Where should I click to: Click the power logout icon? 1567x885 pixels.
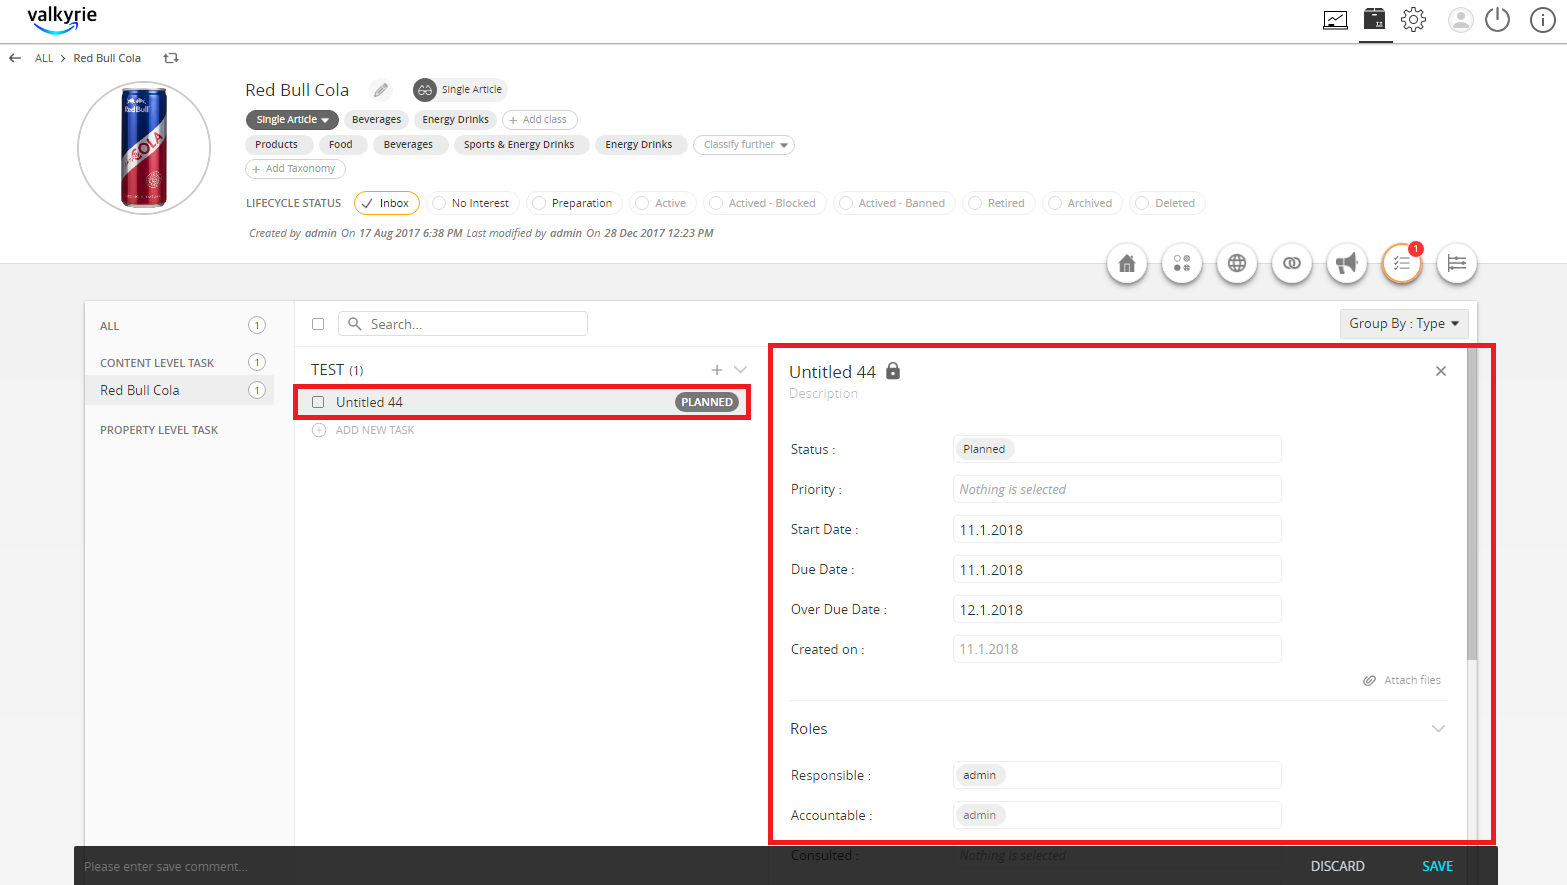point(1497,20)
